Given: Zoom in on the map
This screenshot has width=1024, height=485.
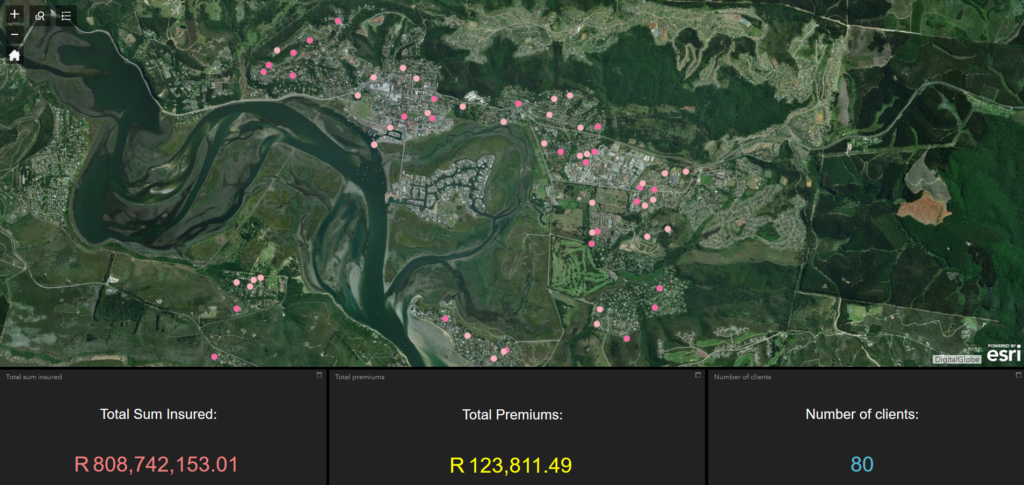Looking at the screenshot, I should (14, 15).
